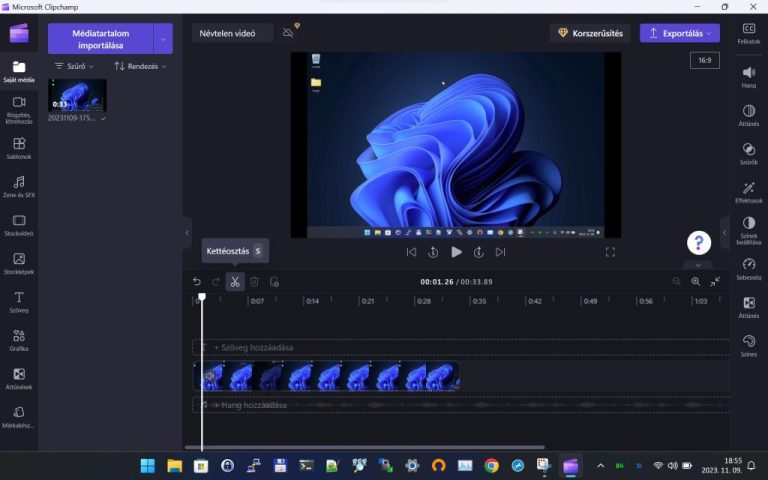The height and width of the screenshot is (480, 768).
Task: Open File Explorer from taskbar
Action: (x=174, y=465)
